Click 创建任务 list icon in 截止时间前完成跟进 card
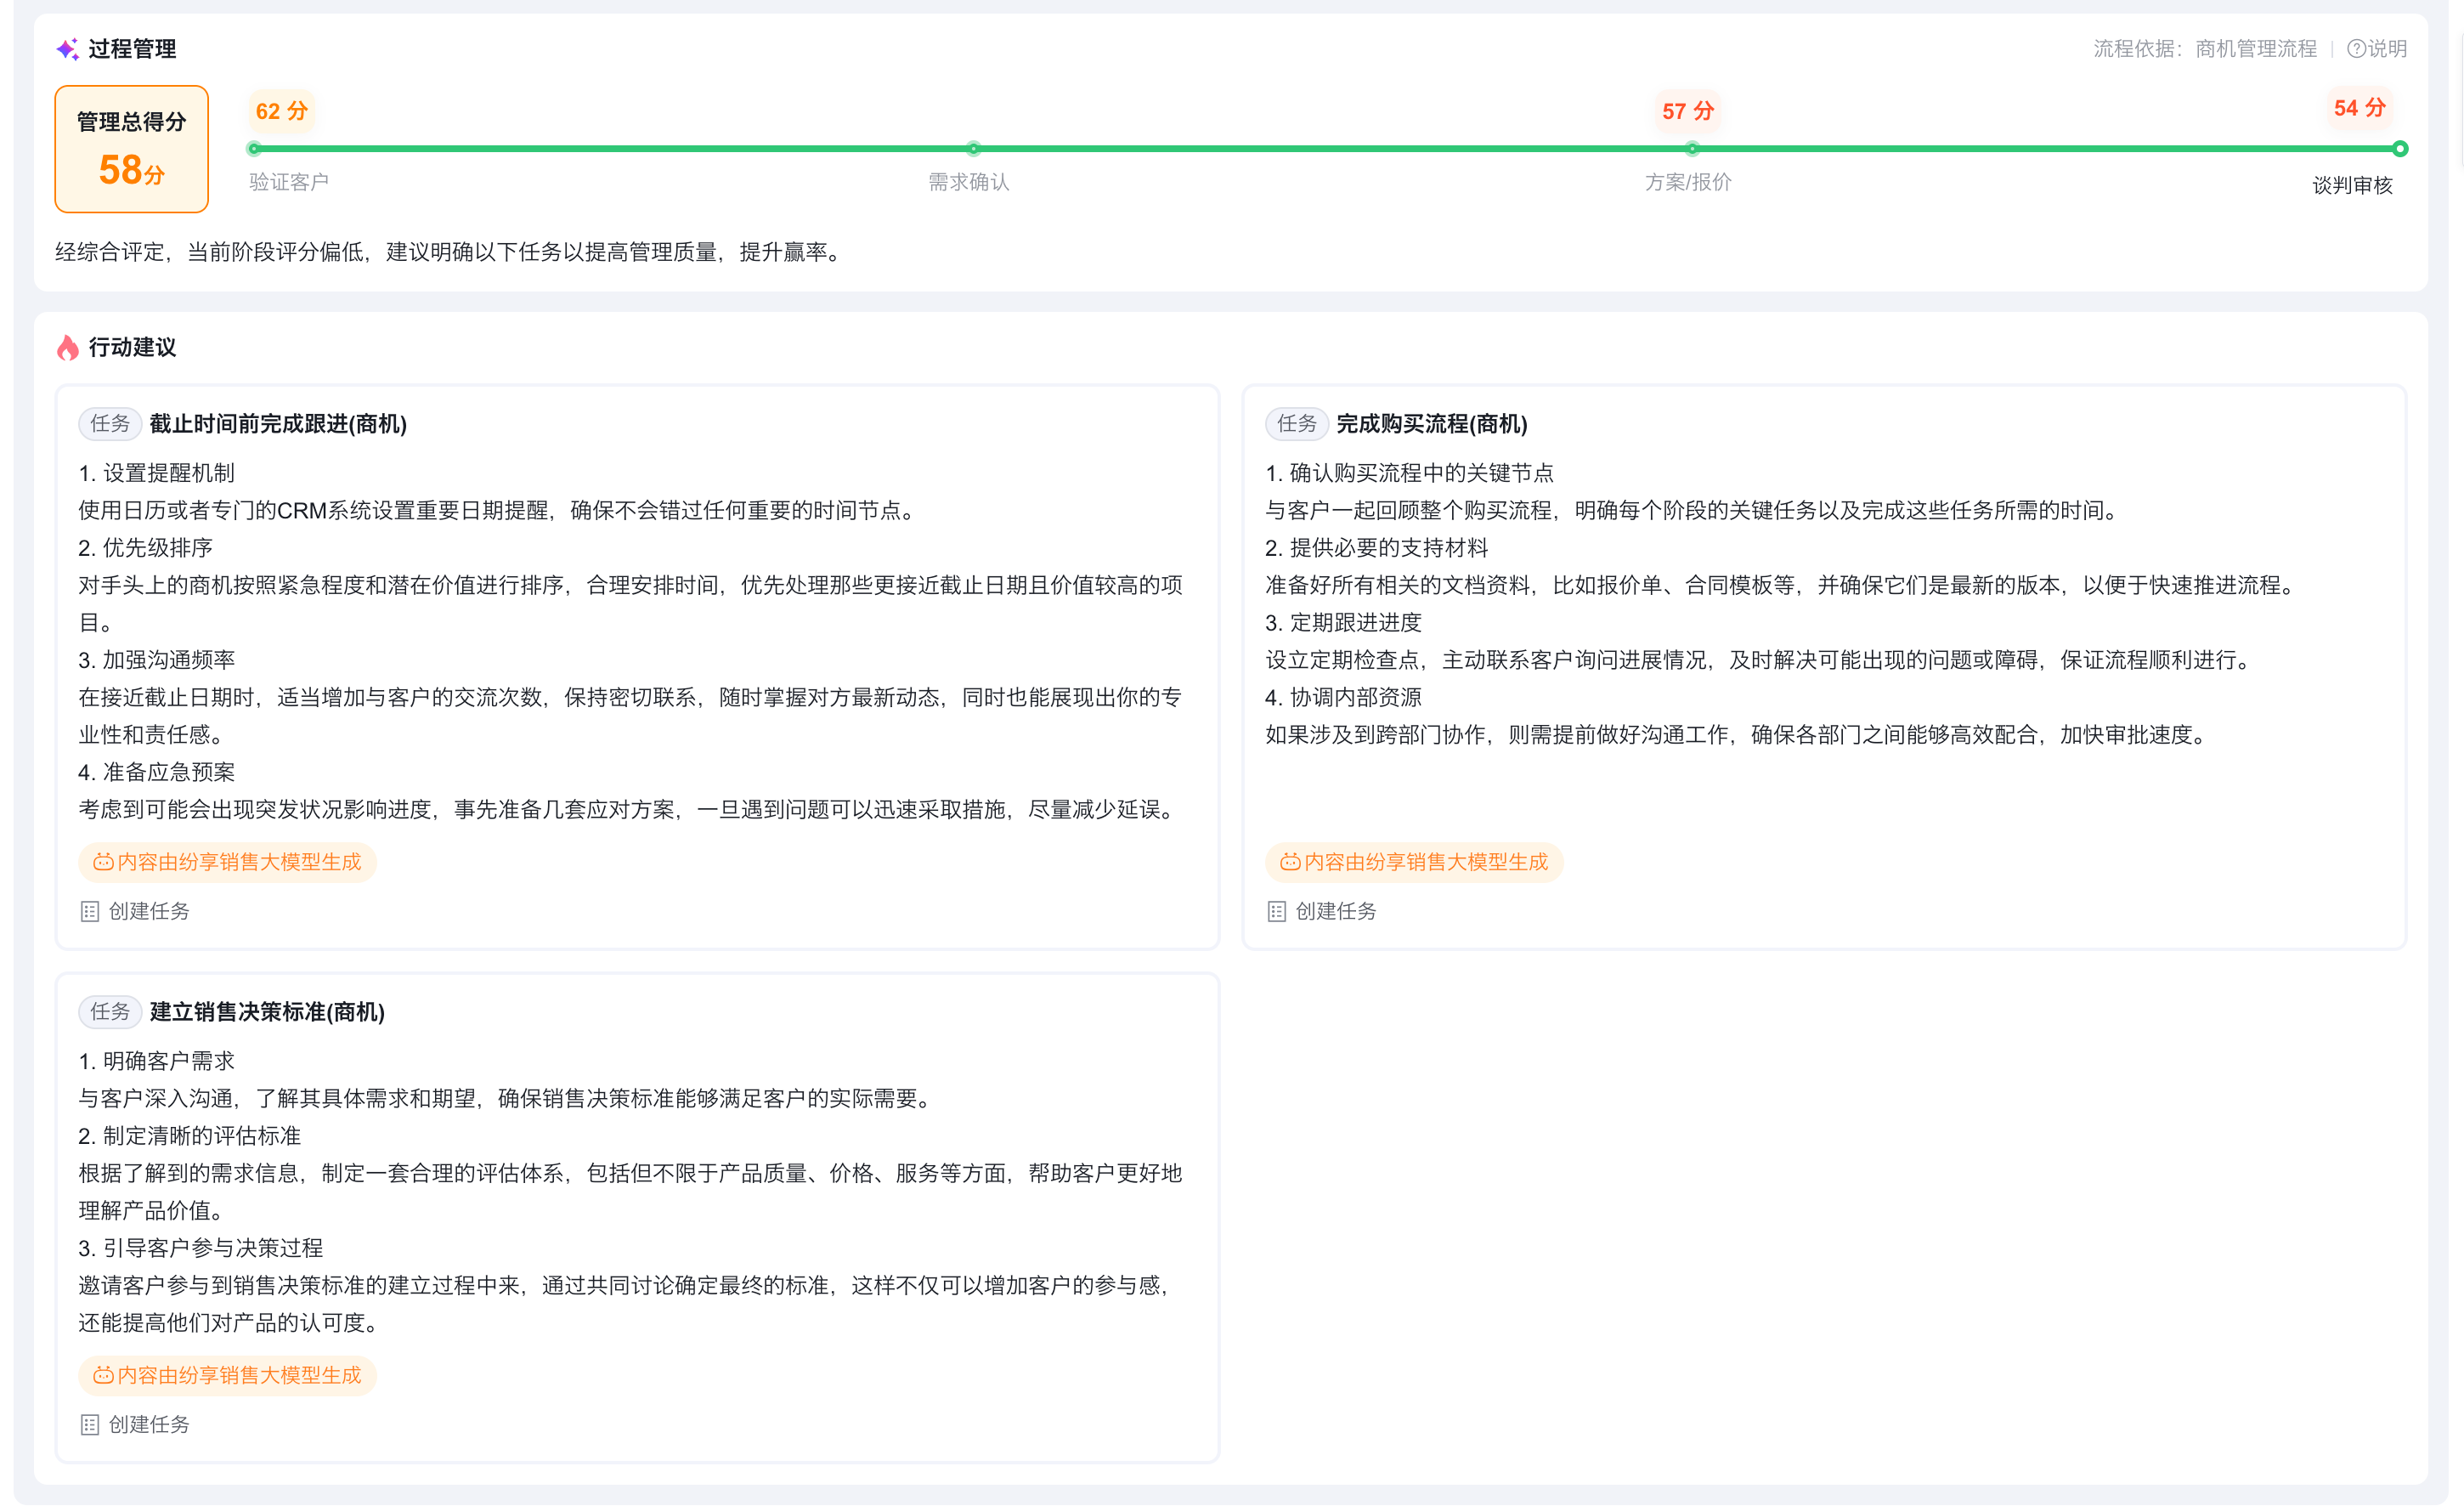This screenshot has height=1506, width=2464. tap(90, 911)
